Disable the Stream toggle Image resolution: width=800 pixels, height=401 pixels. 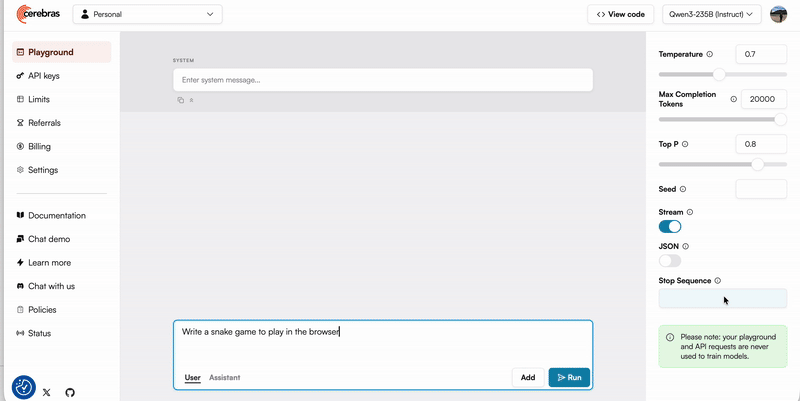(x=670, y=227)
